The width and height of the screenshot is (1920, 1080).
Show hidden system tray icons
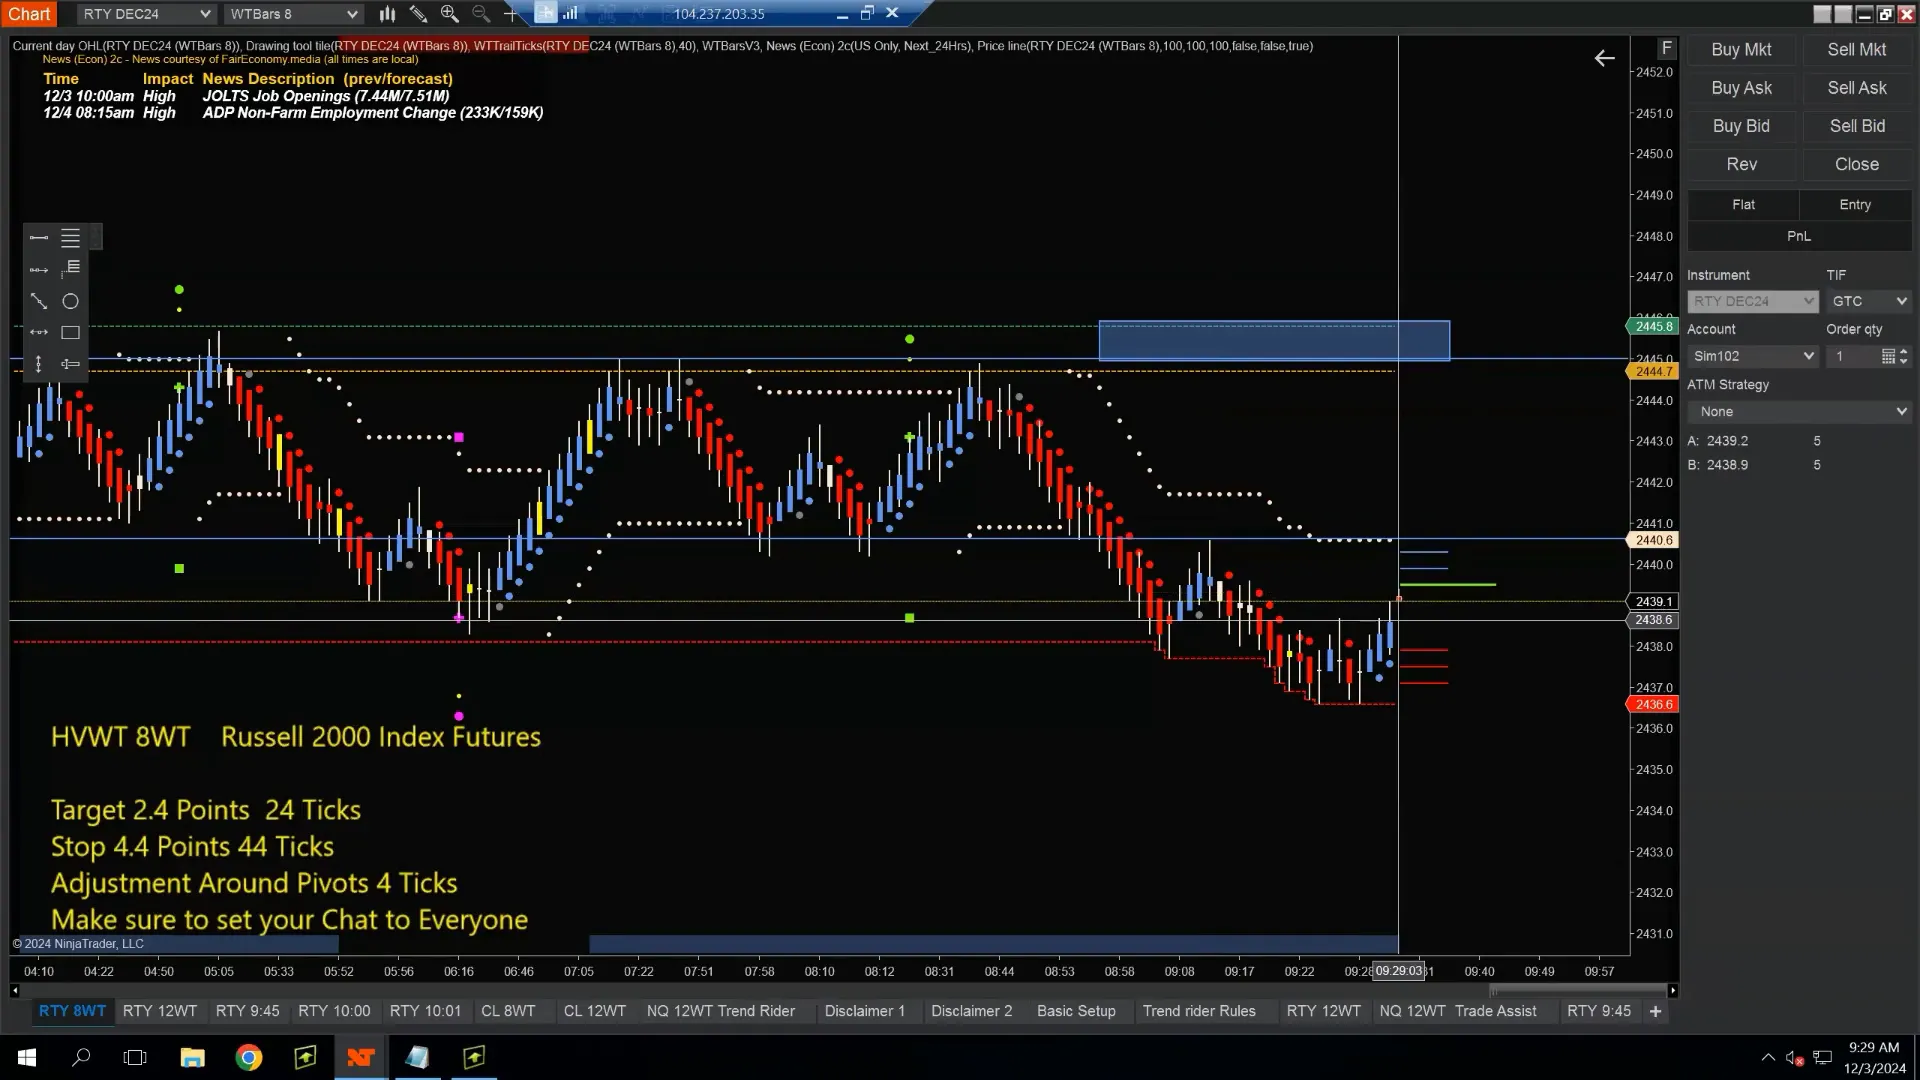click(1768, 1057)
